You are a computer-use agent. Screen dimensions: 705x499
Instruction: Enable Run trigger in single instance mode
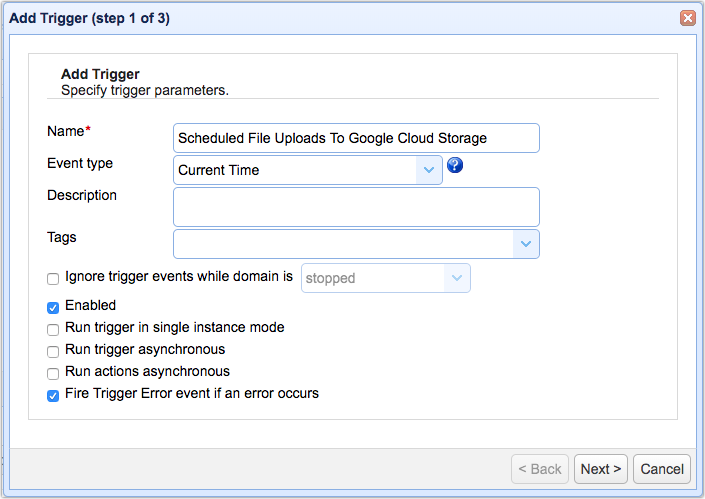[x=53, y=329]
